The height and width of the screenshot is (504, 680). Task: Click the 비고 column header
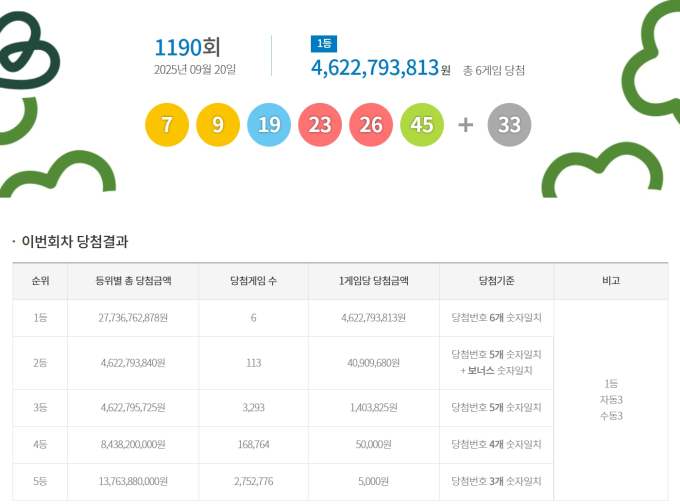pos(611,281)
